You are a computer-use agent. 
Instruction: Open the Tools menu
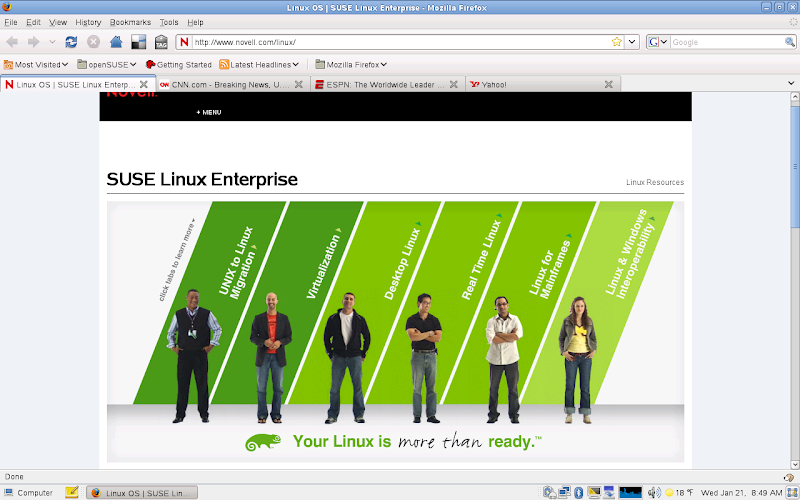click(168, 22)
